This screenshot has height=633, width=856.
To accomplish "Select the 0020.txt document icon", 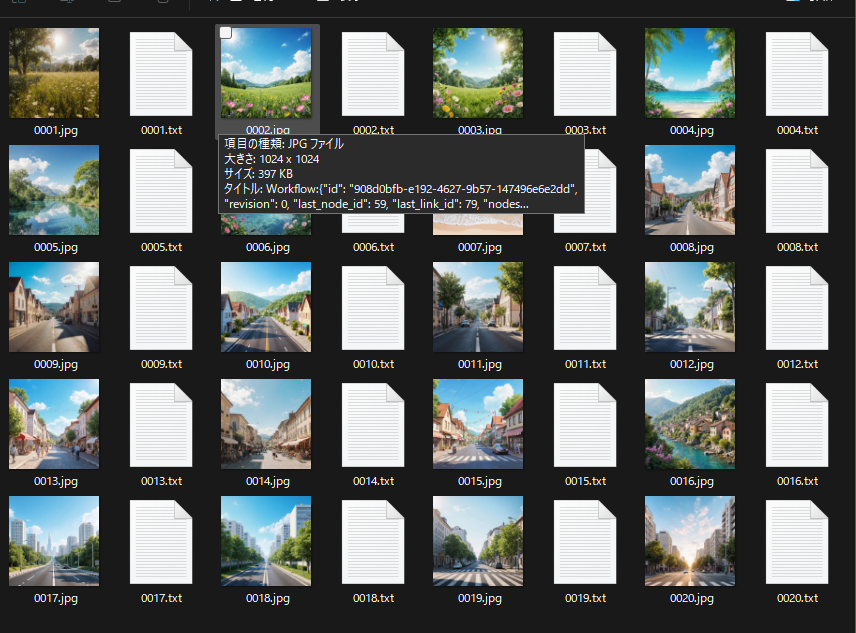I will 797,542.
